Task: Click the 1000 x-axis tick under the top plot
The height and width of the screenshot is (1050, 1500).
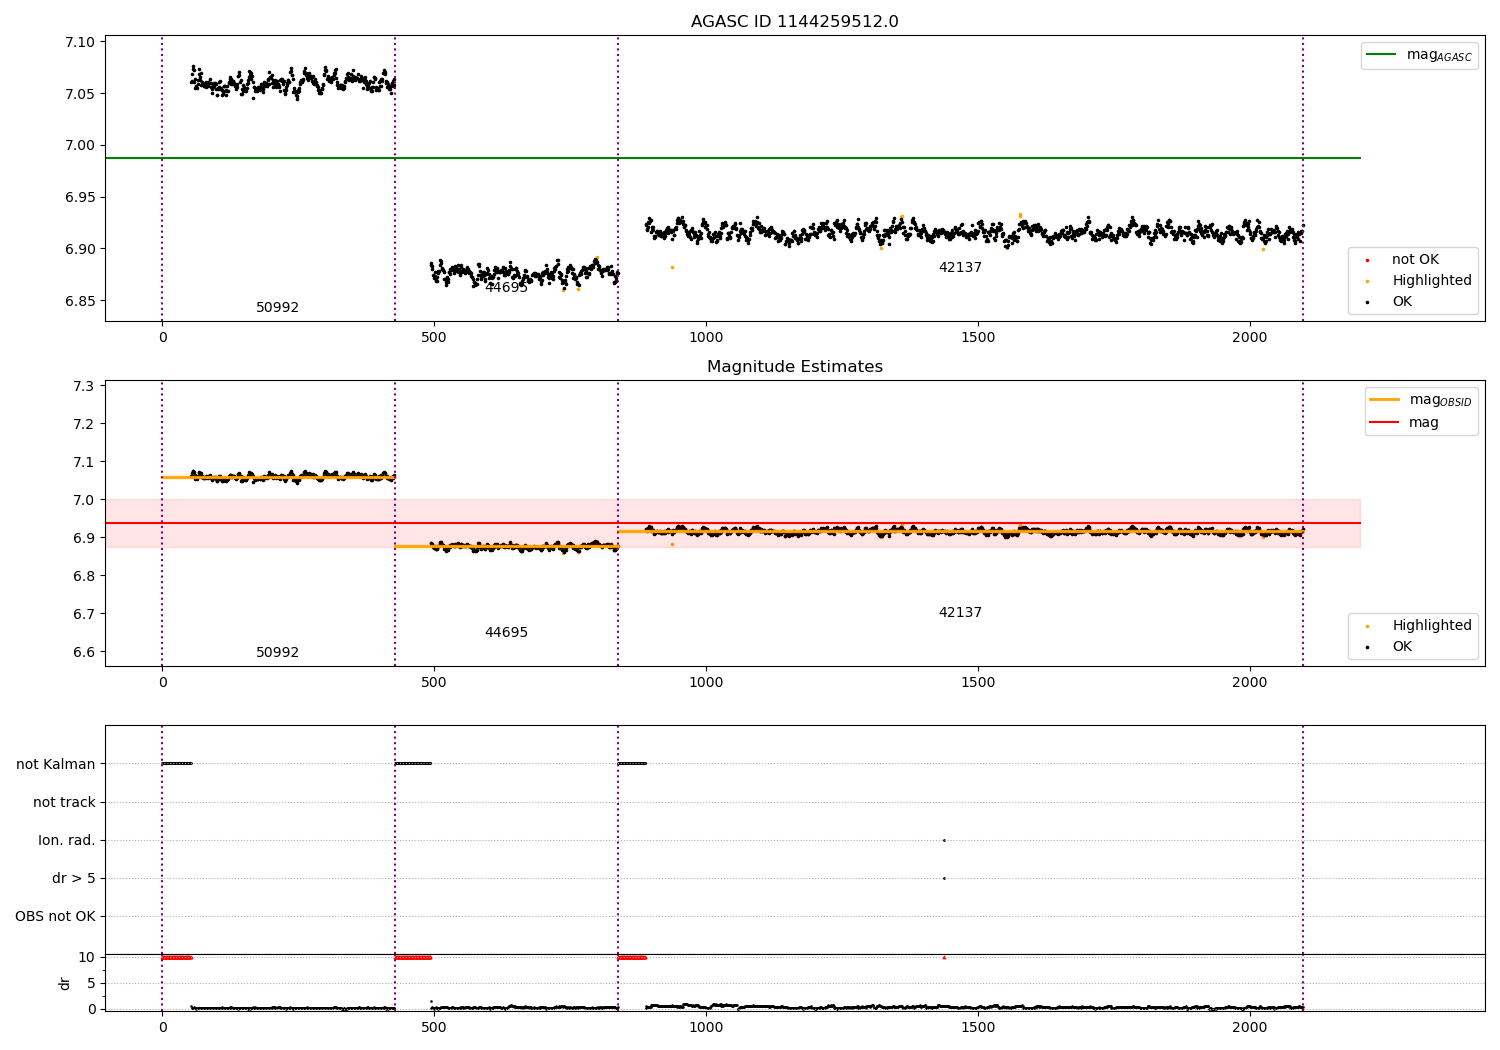Action: coord(706,338)
